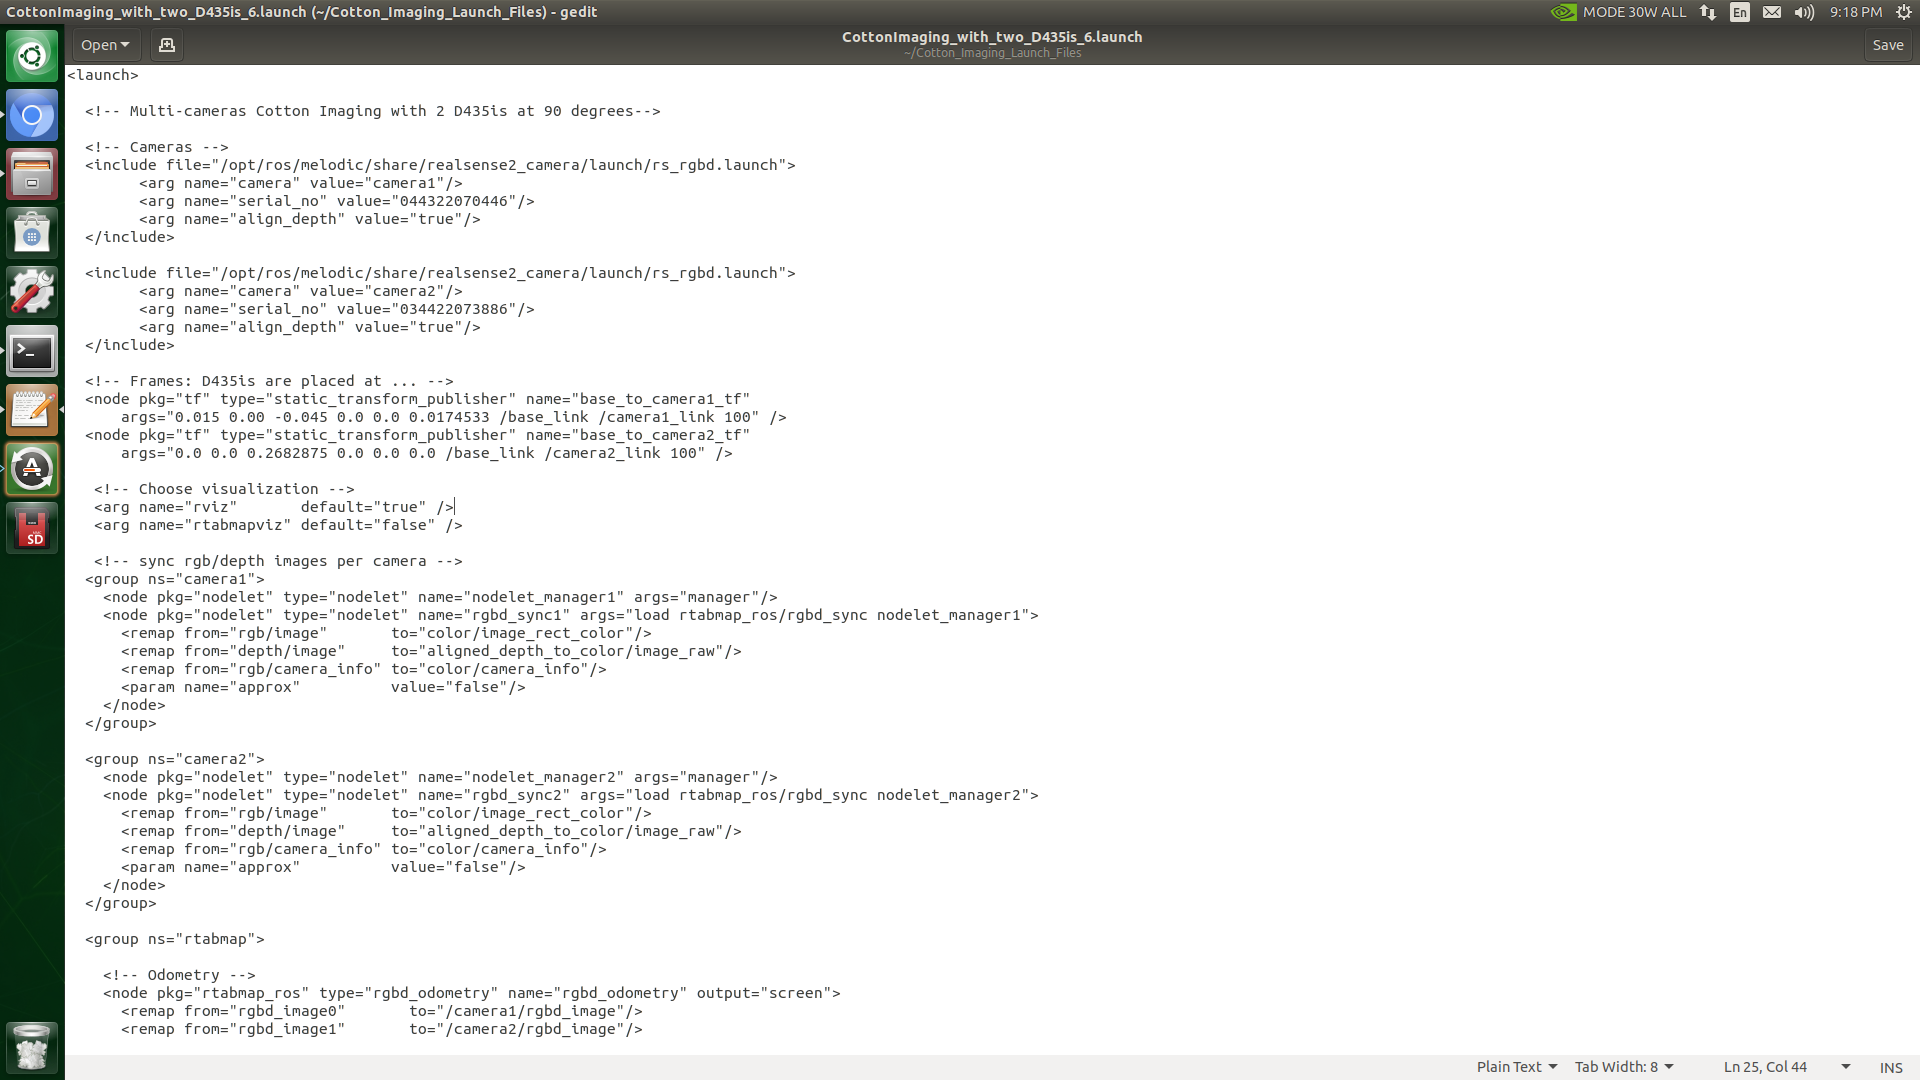Image resolution: width=1920 pixels, height=1080 pixels.
Task: Click the gedit text editor dock icon
Action: point(32,411)
